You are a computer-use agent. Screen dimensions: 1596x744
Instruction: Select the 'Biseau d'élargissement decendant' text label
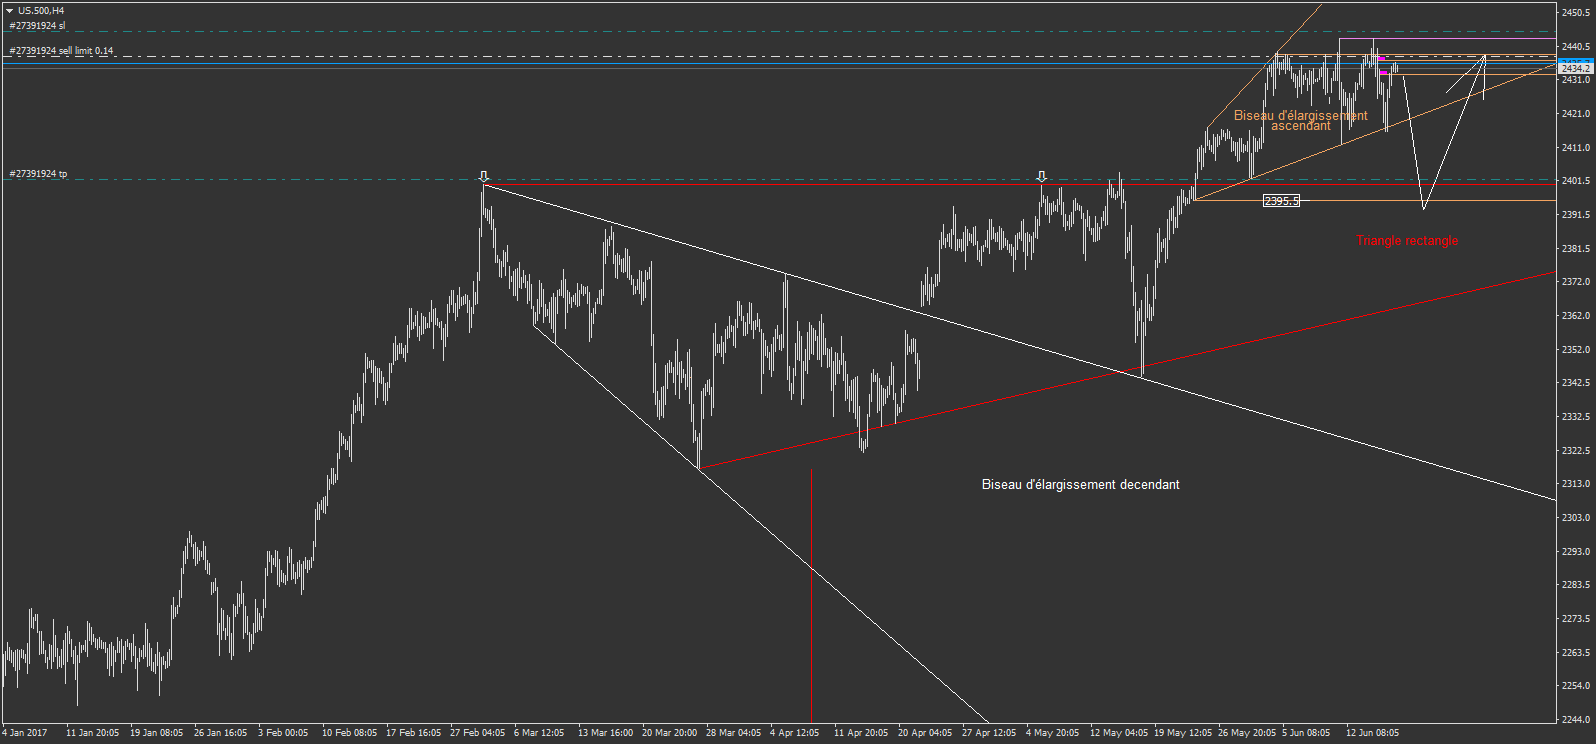tap(1080, 485)
